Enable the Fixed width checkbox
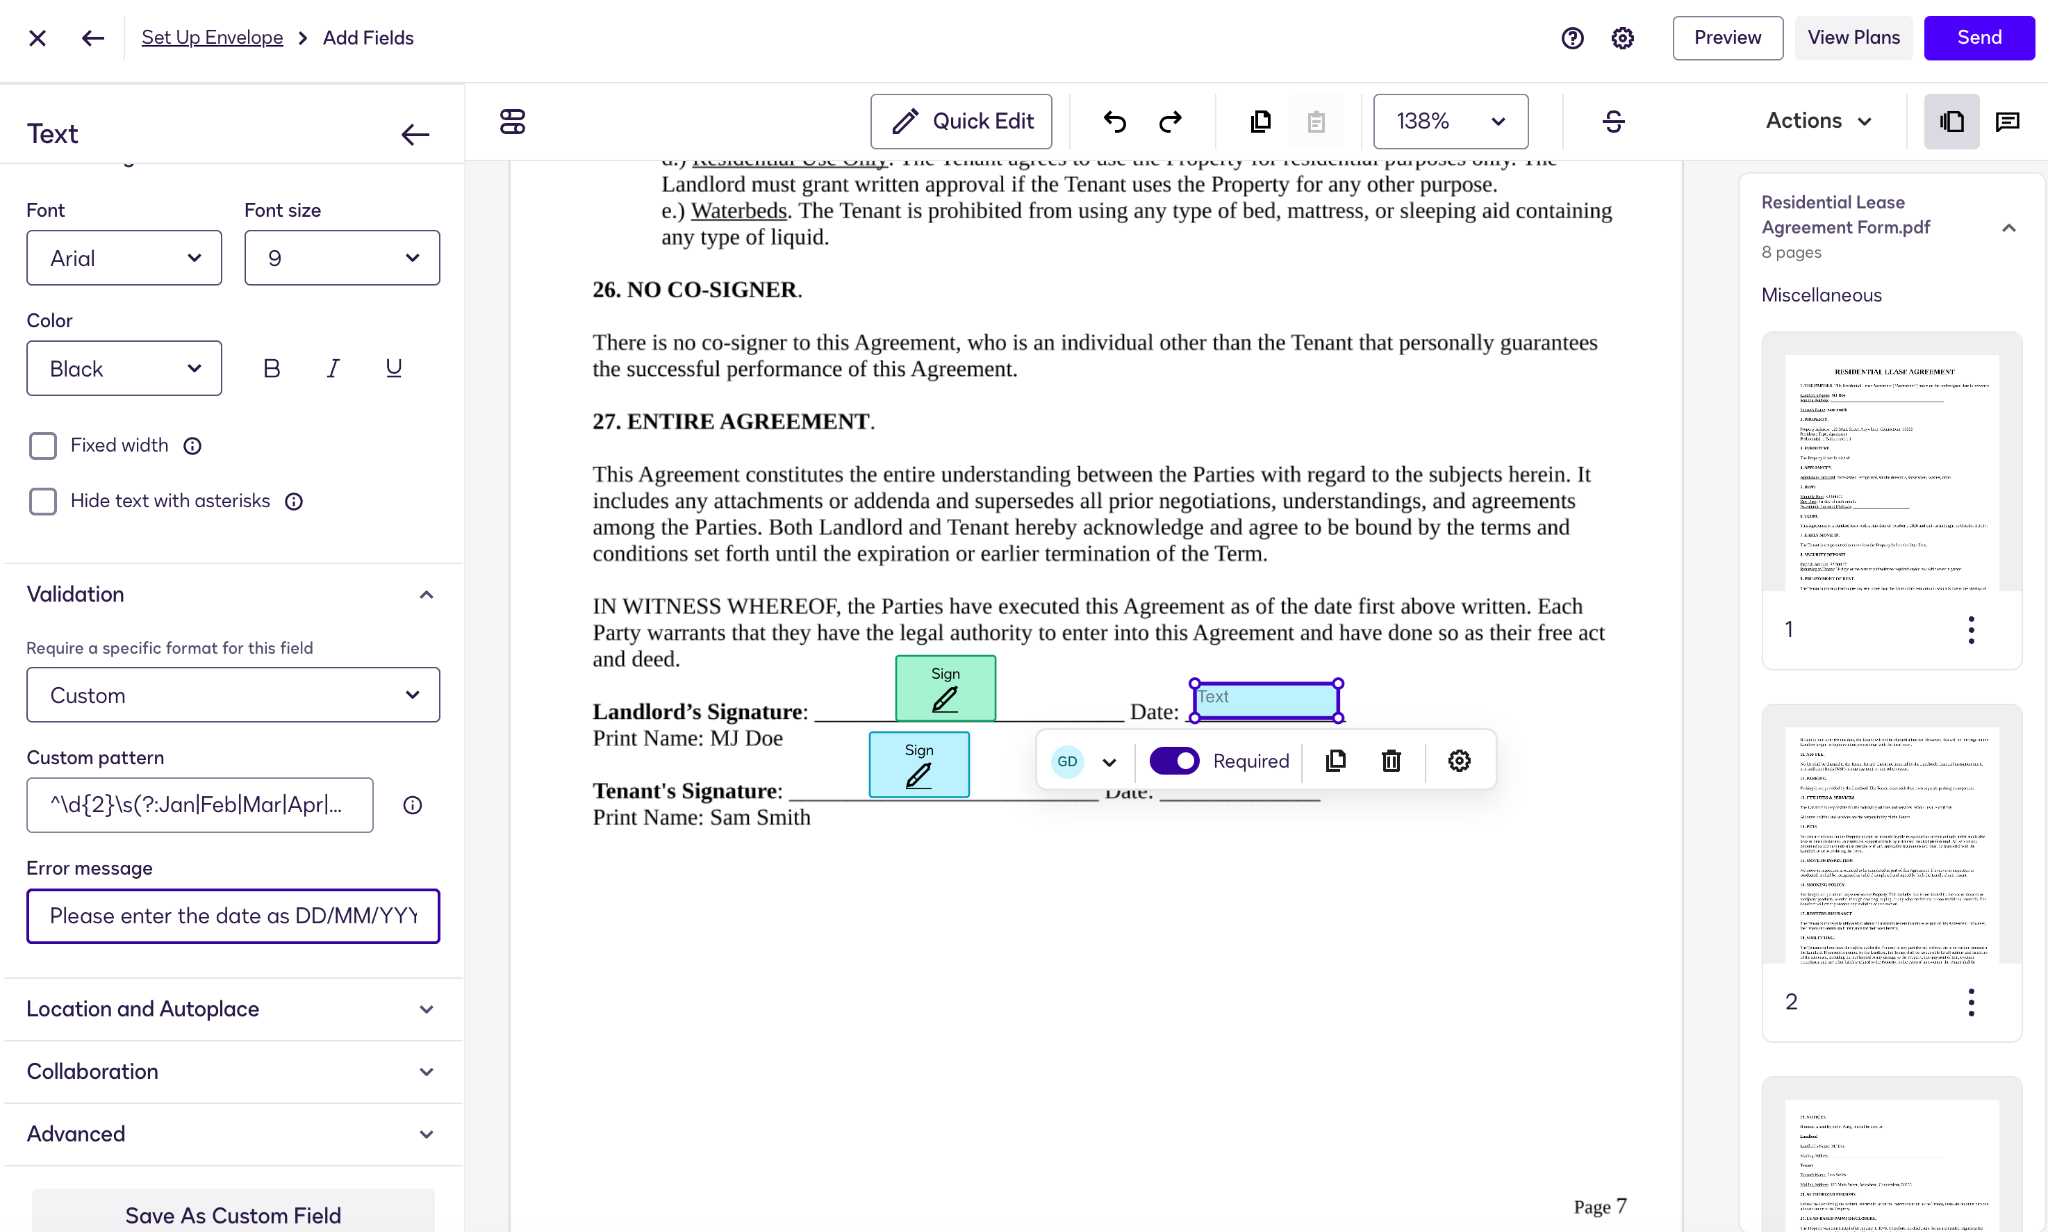 [43, 446]
